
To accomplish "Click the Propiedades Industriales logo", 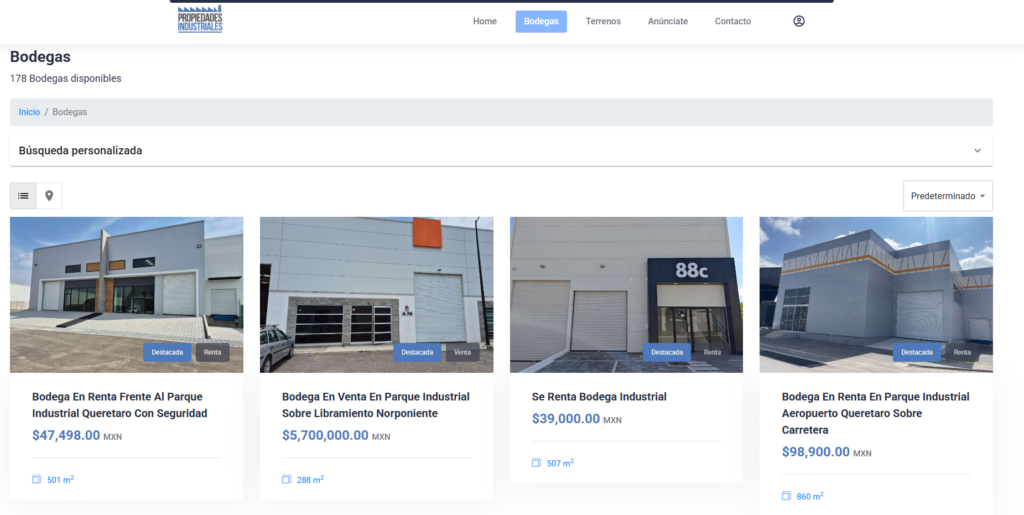I will tap(200, 20).
